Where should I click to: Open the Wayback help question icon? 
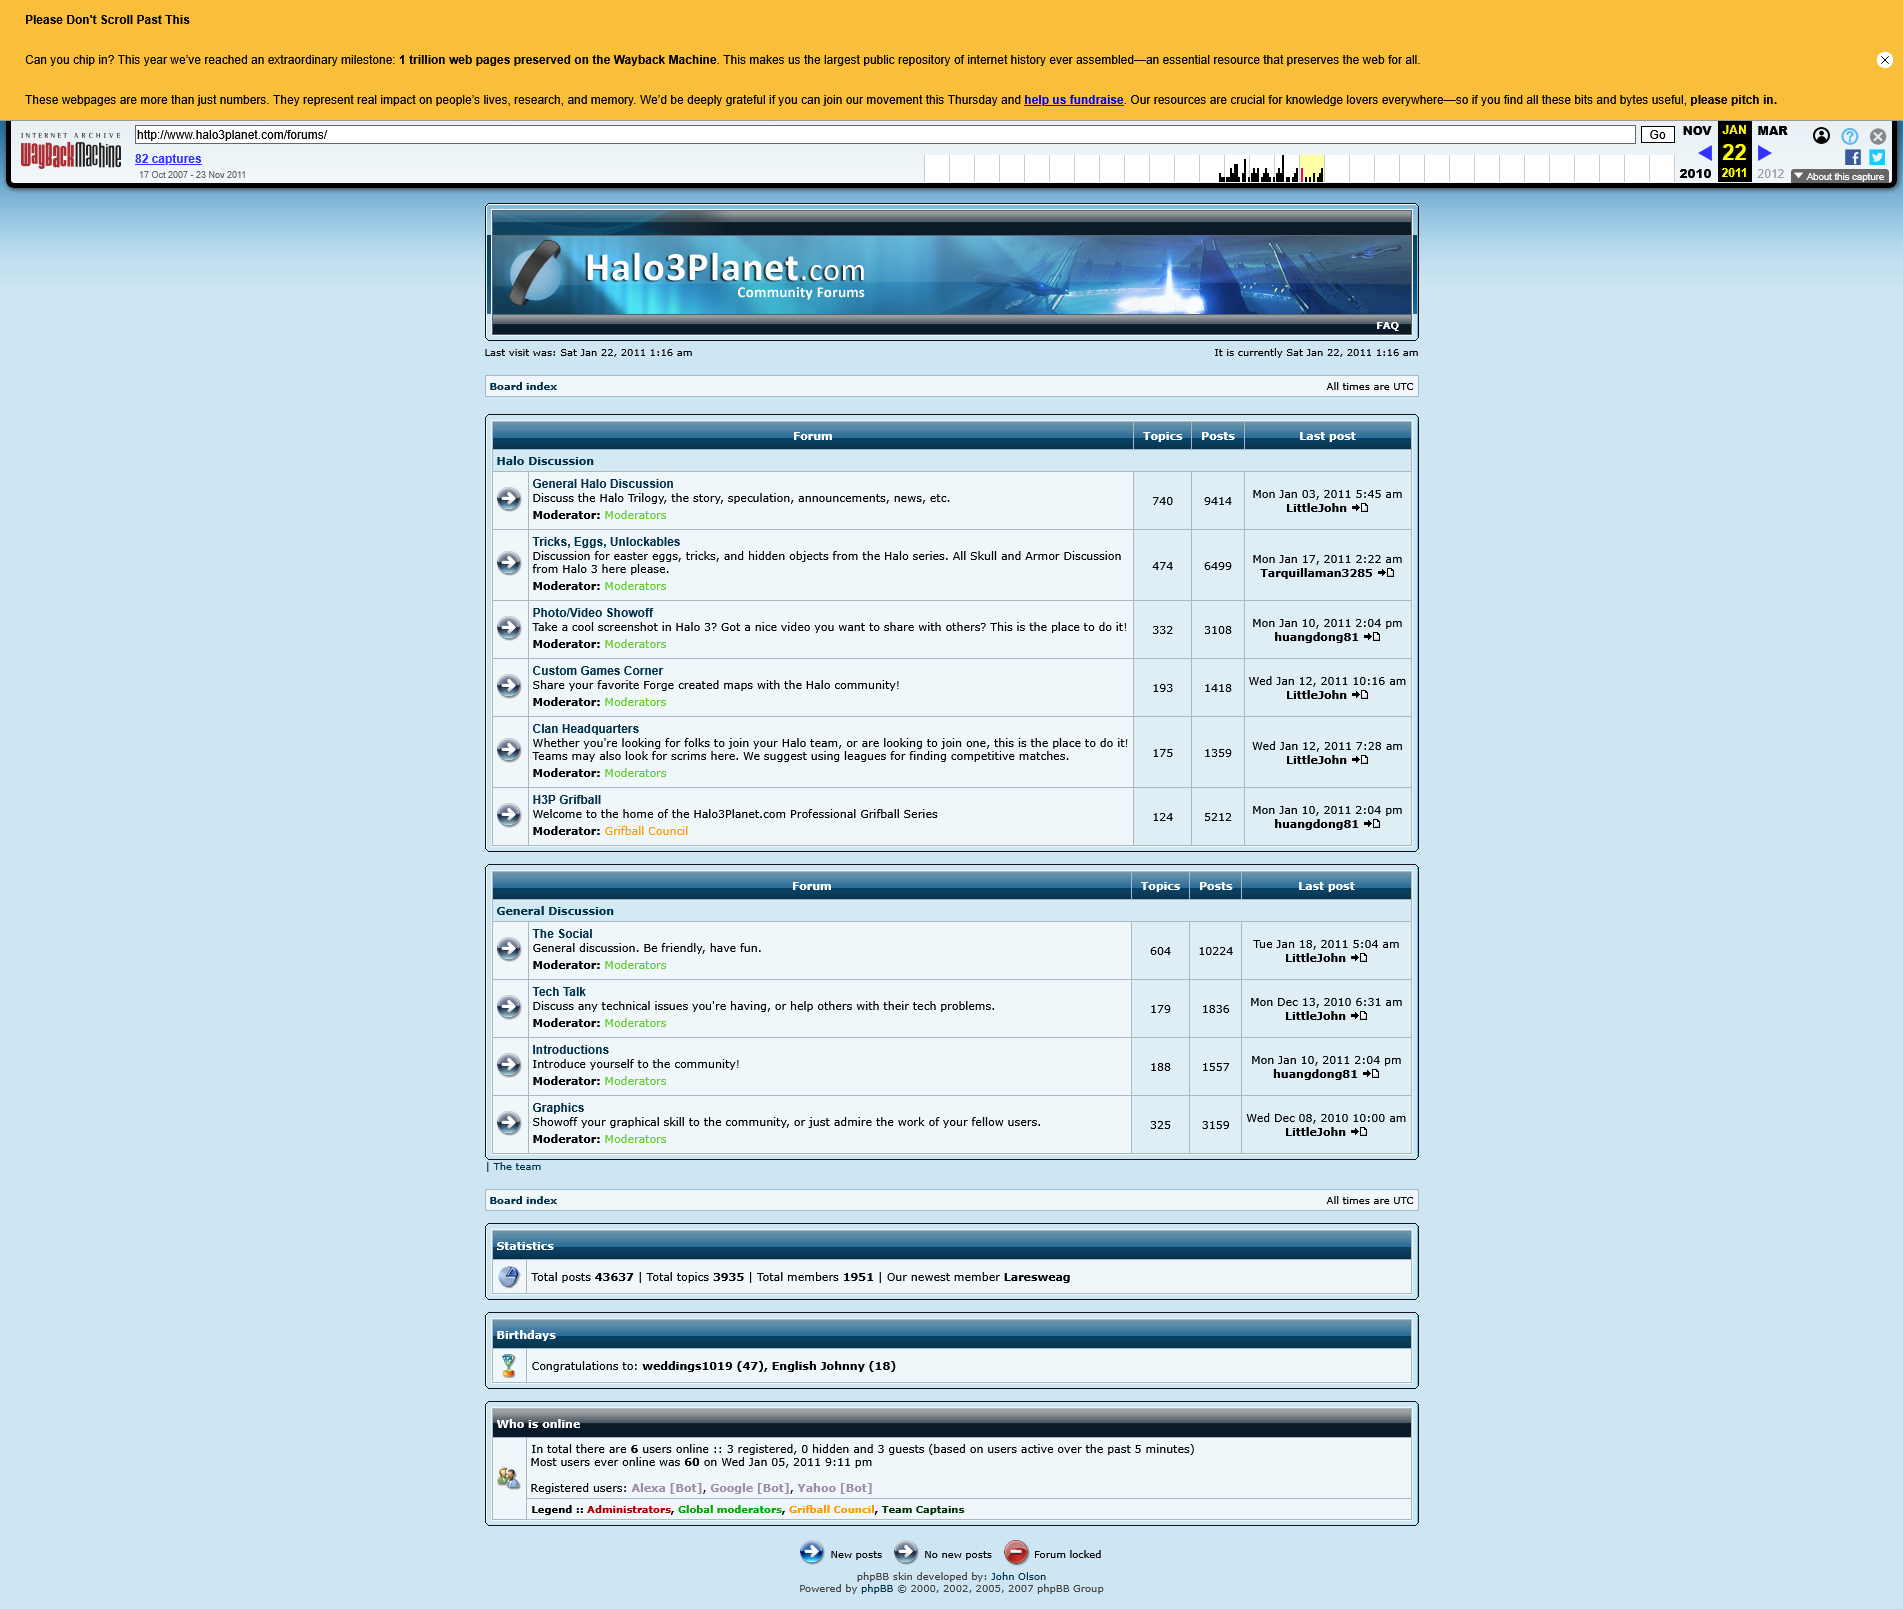click(x=1850, y=136)
